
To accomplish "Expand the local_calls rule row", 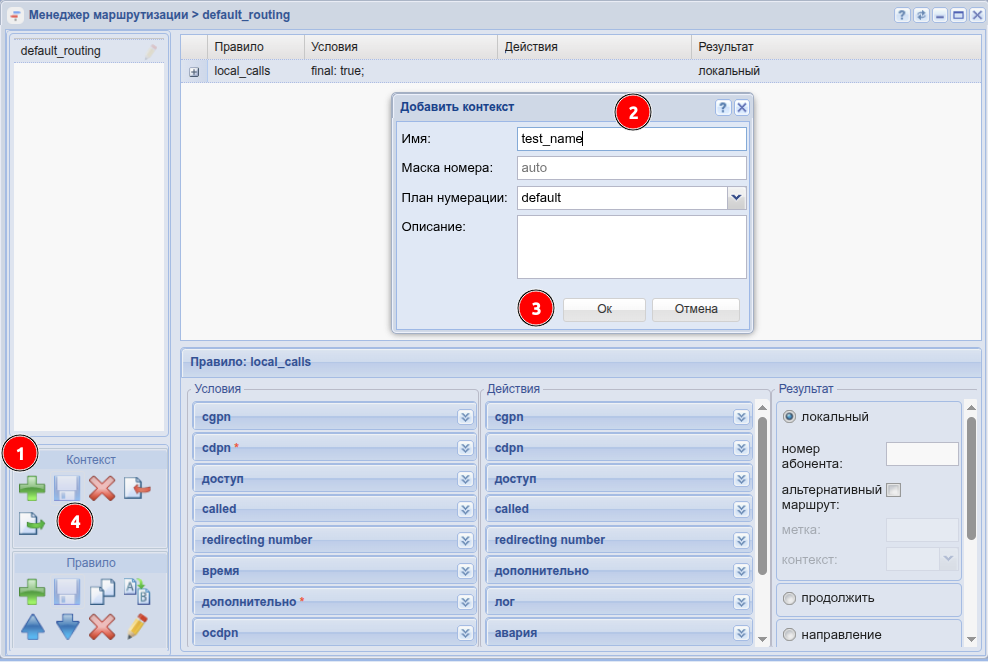I will (194, 72).
